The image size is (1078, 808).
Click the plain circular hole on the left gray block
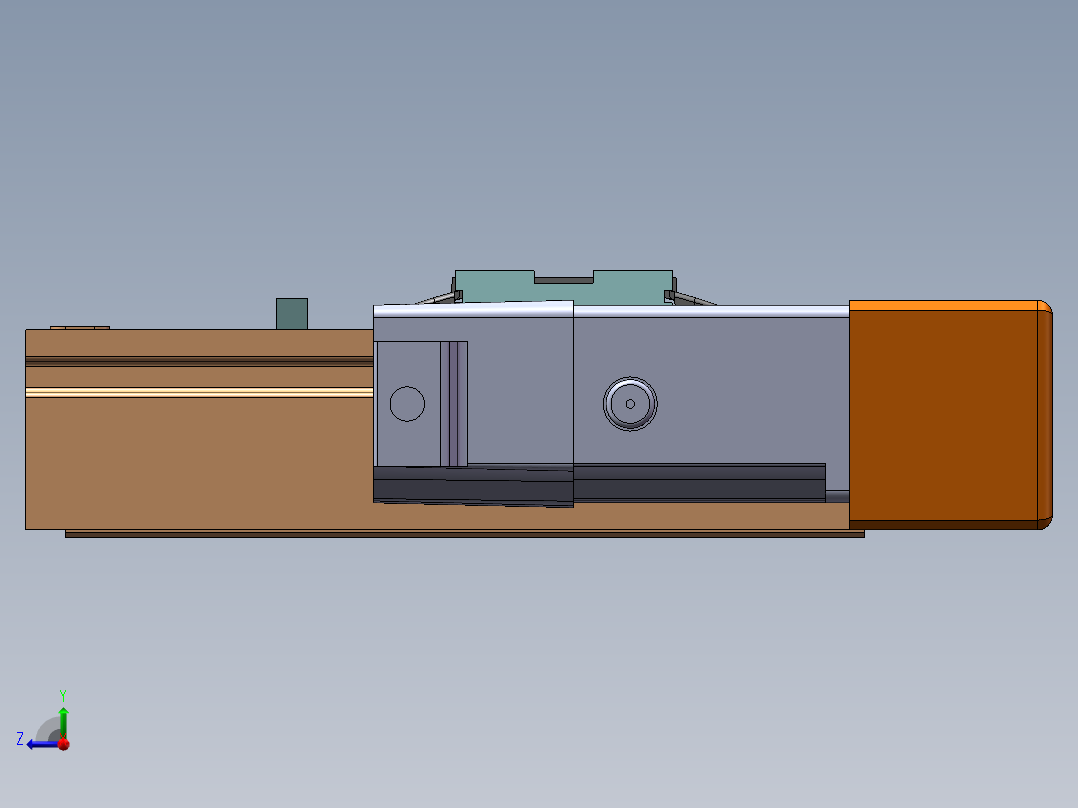(407, 404)
